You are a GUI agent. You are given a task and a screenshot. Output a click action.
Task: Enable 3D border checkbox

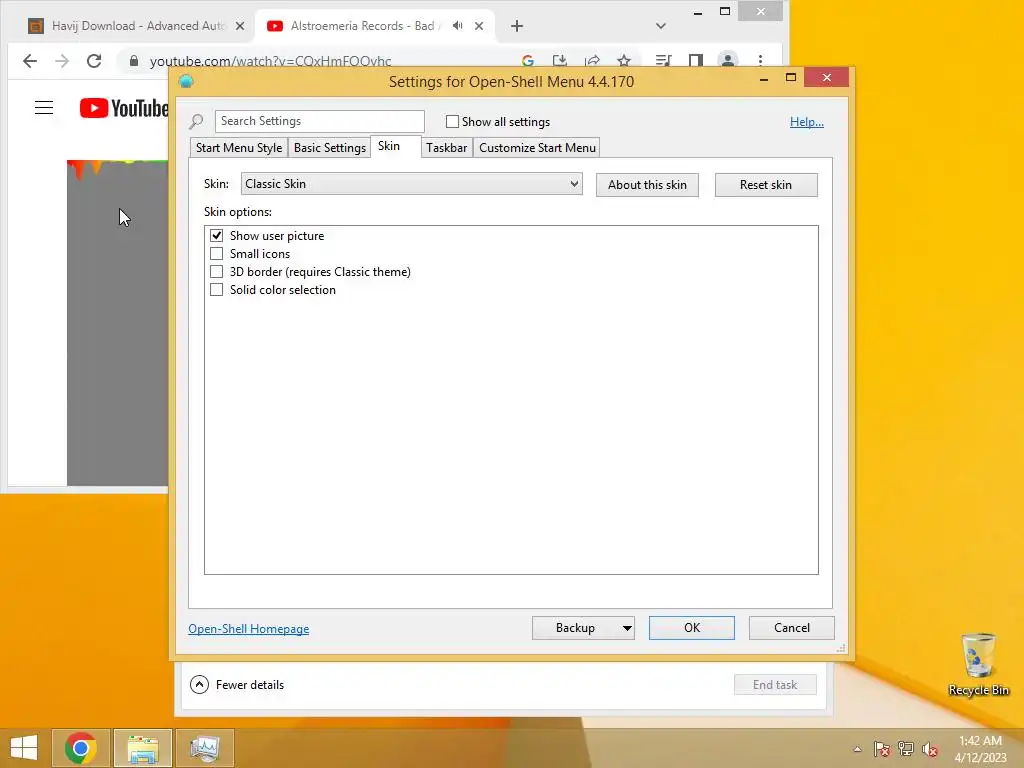coord(216,272)
